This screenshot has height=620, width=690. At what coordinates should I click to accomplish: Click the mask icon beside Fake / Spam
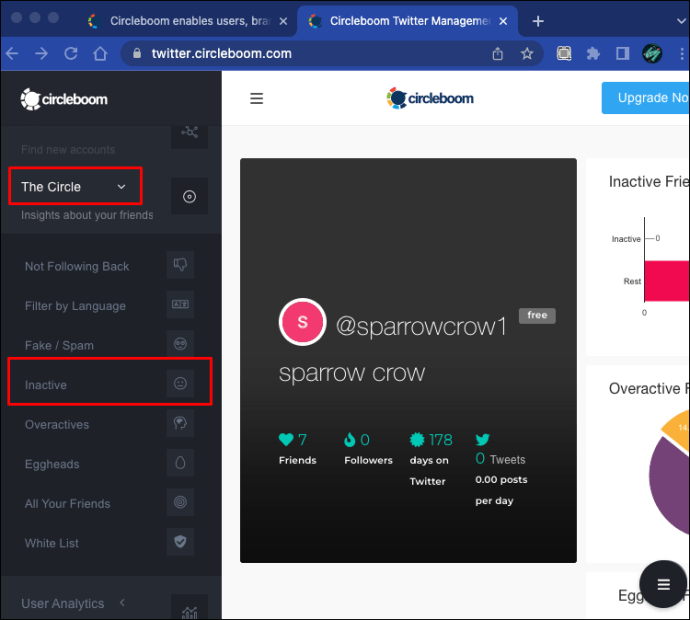coord(180,344)
